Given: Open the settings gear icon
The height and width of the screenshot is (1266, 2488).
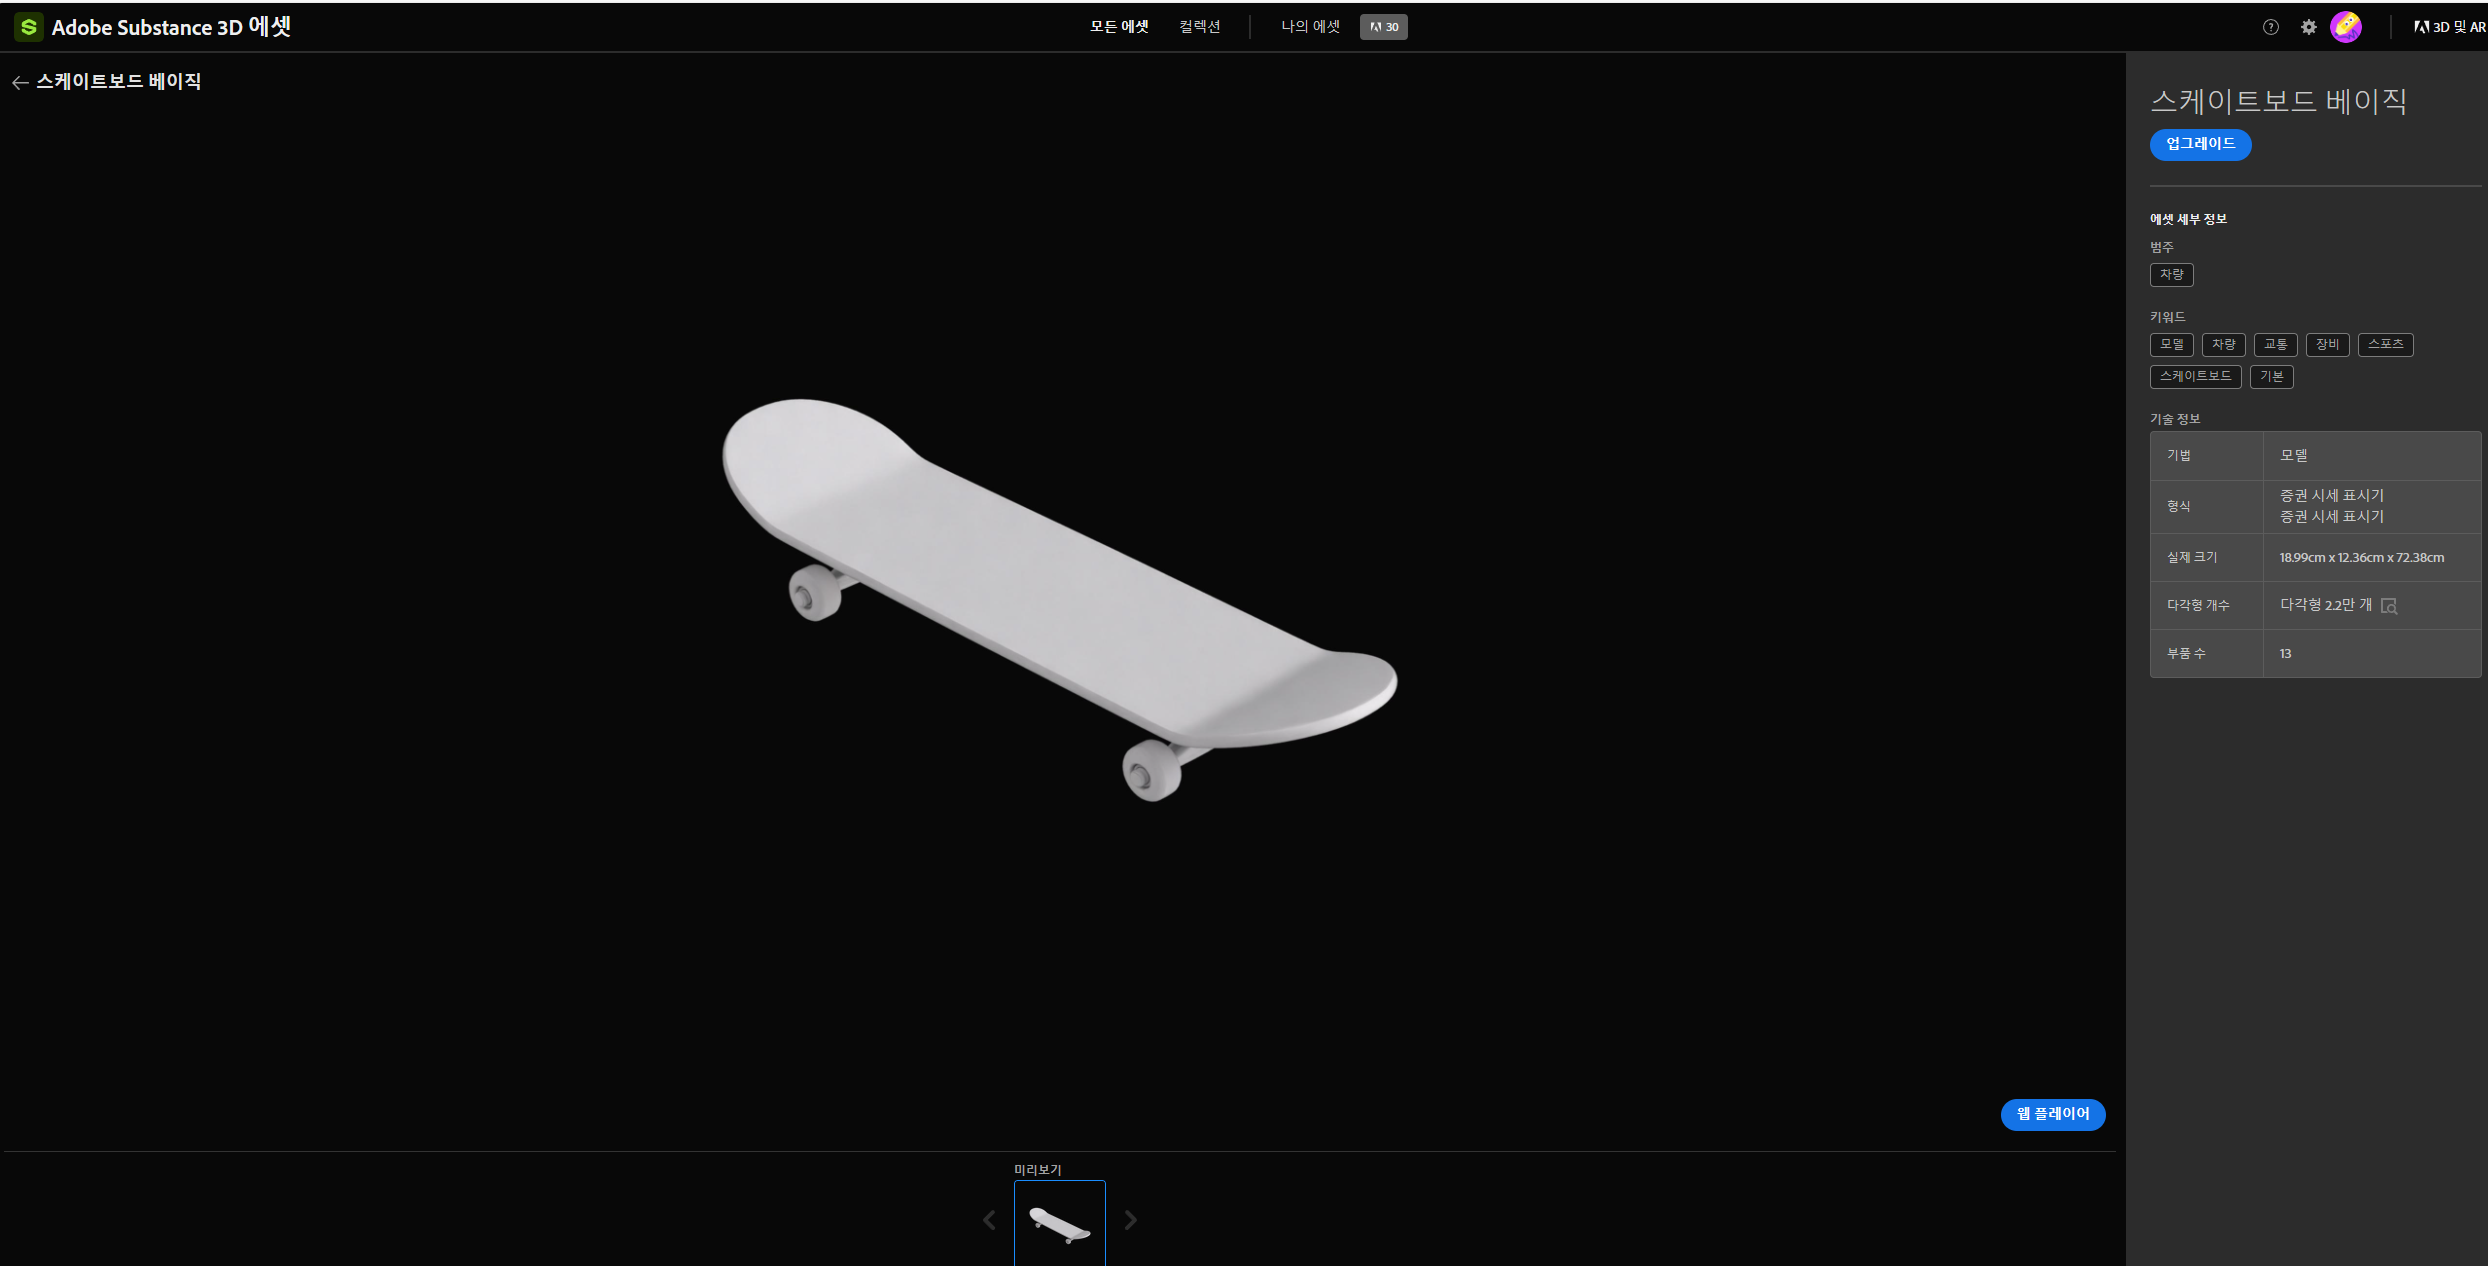Looking at the screenshot, I should [2309, 27].
